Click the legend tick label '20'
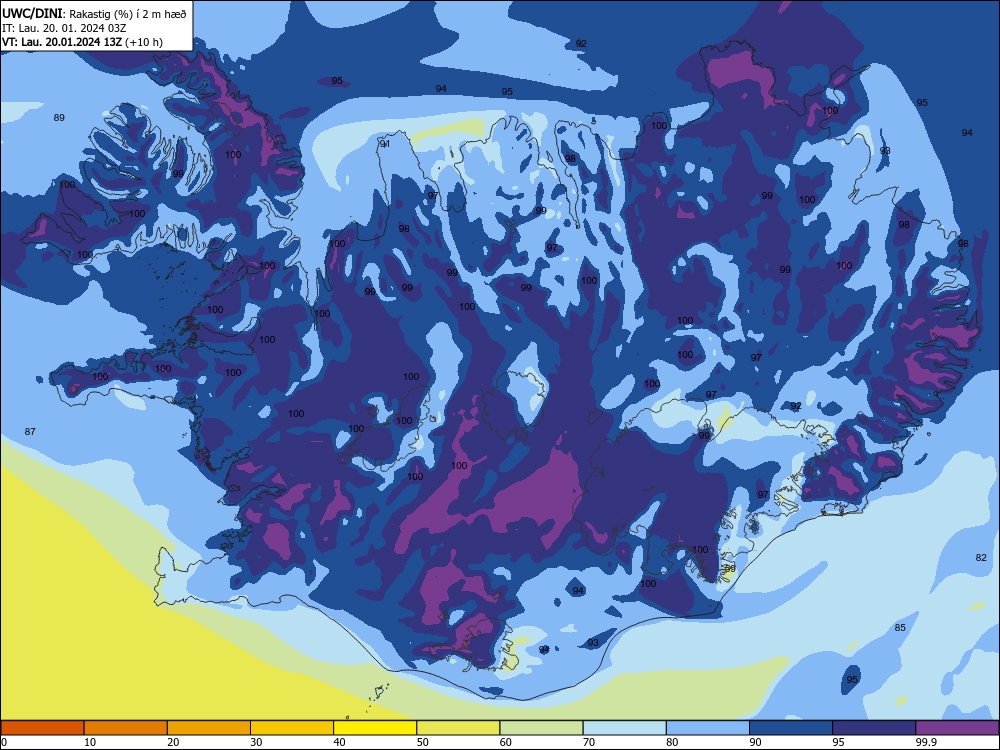Image resolution: width=1000 pixels, height=750 pixels. [x=173, y=742]
